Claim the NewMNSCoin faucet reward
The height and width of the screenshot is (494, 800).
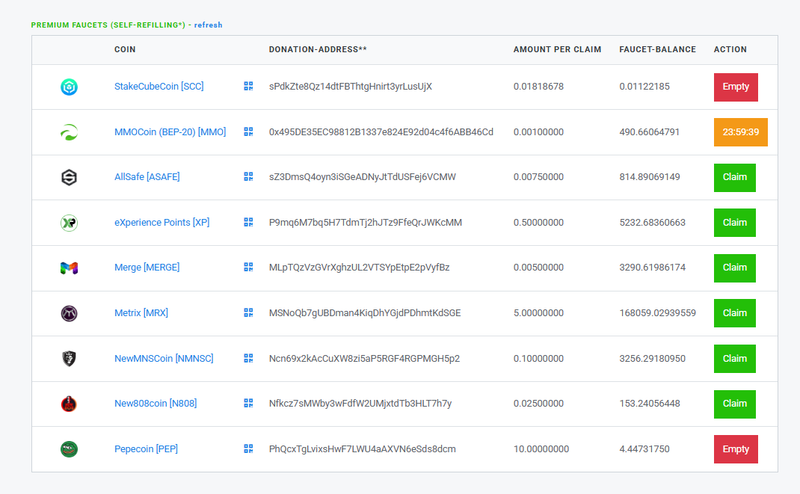point(734,358)
